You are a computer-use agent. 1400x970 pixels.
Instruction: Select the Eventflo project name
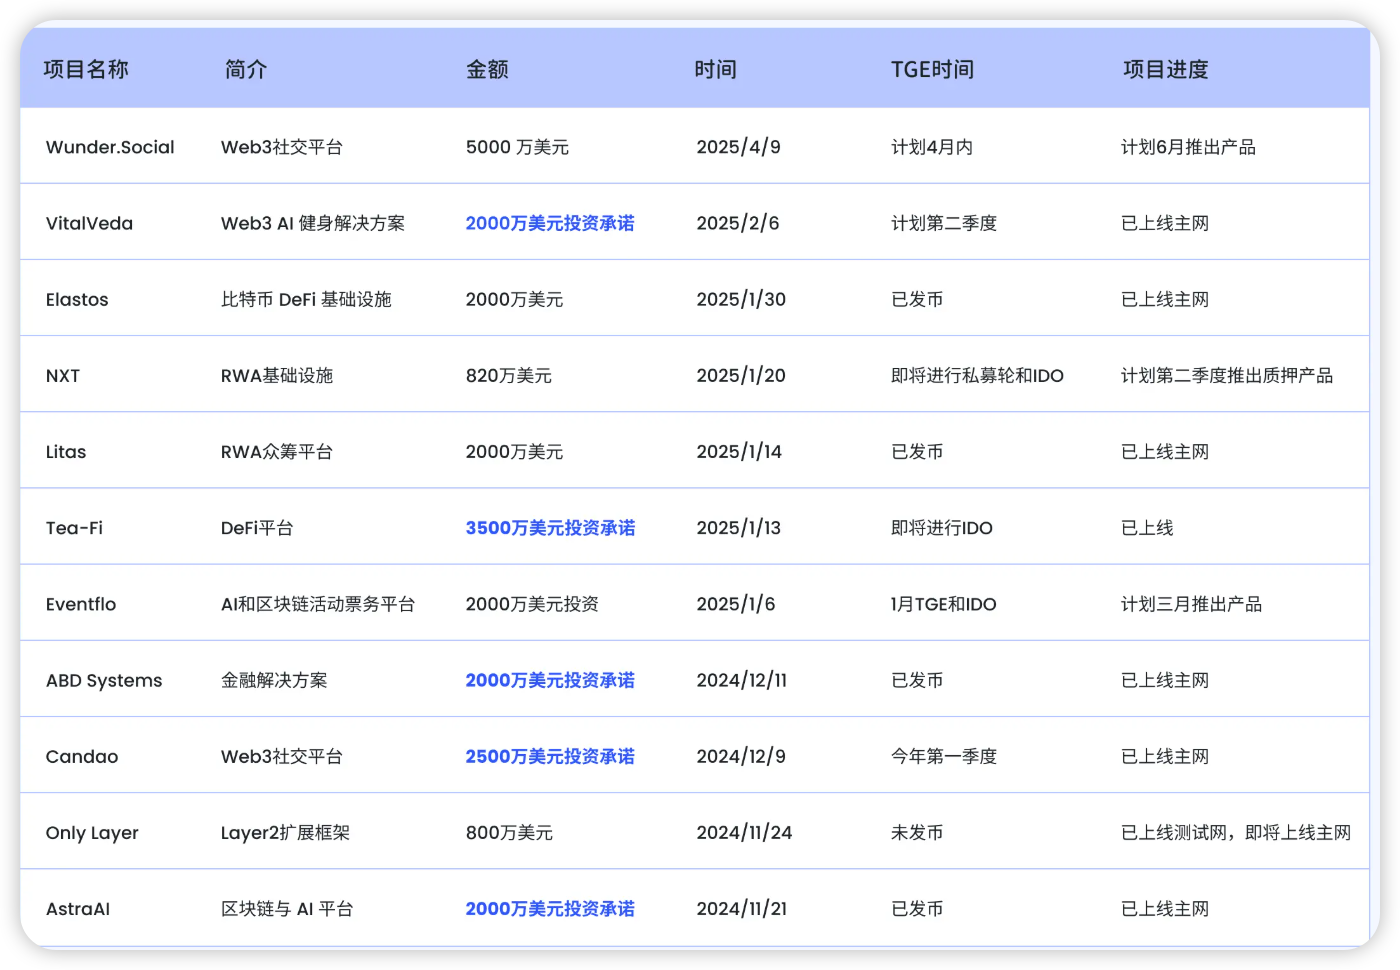81,604
